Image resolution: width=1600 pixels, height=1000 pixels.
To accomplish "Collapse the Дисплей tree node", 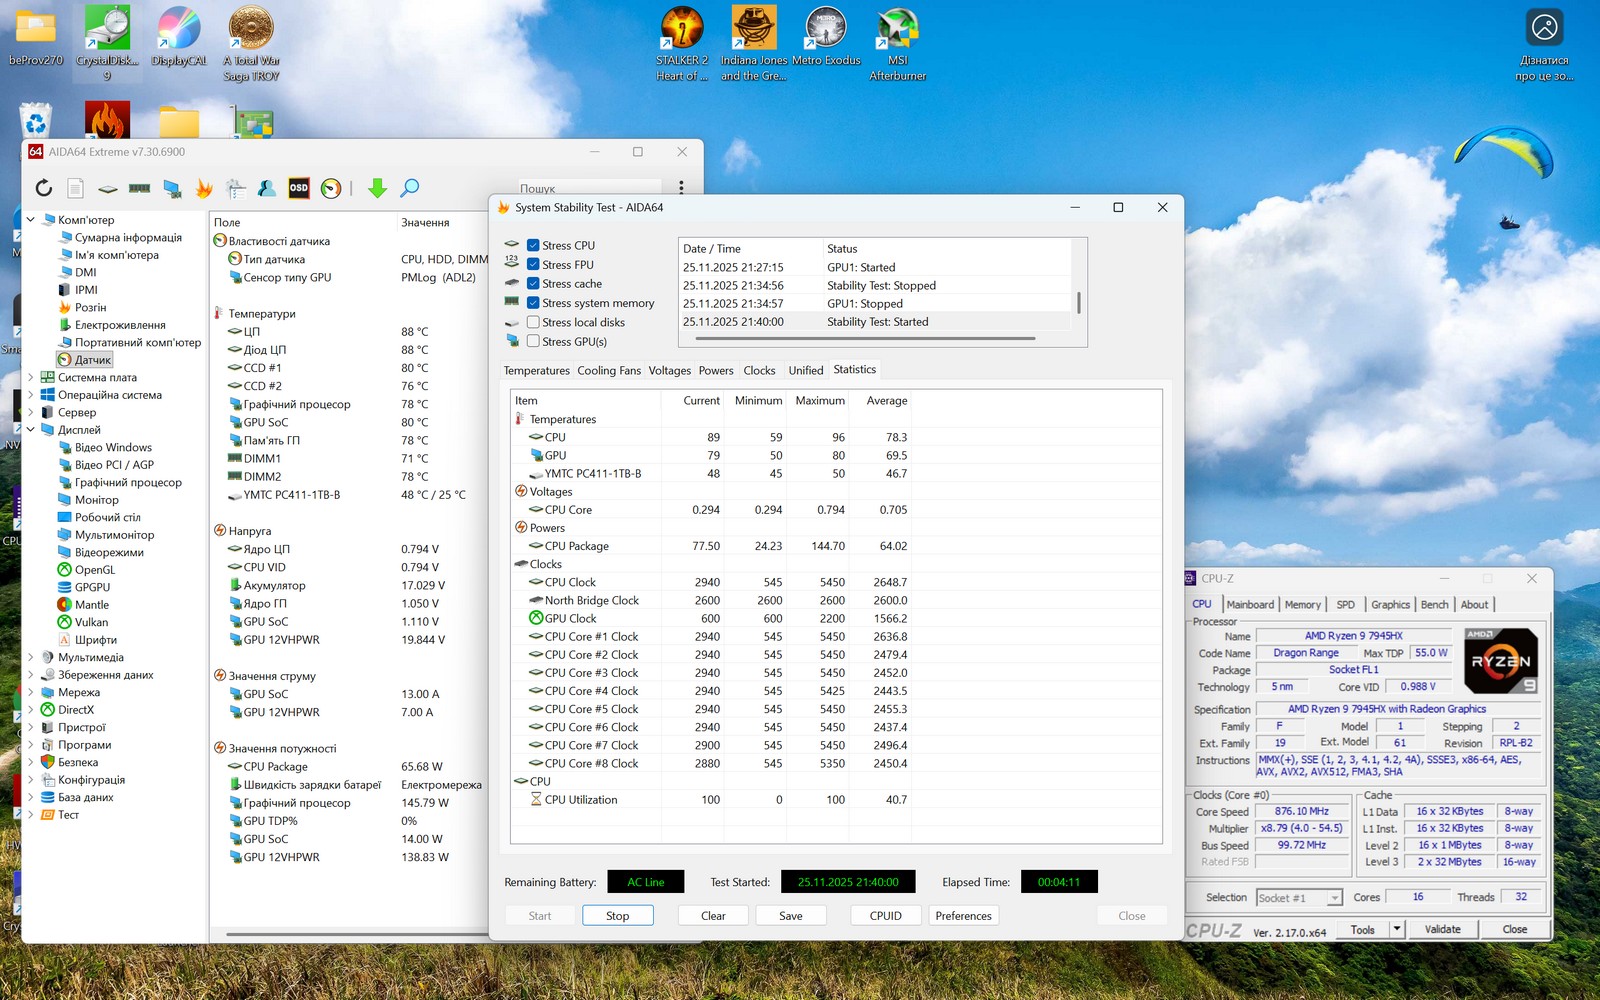I will pyautogui.click(x=30, y=430).
